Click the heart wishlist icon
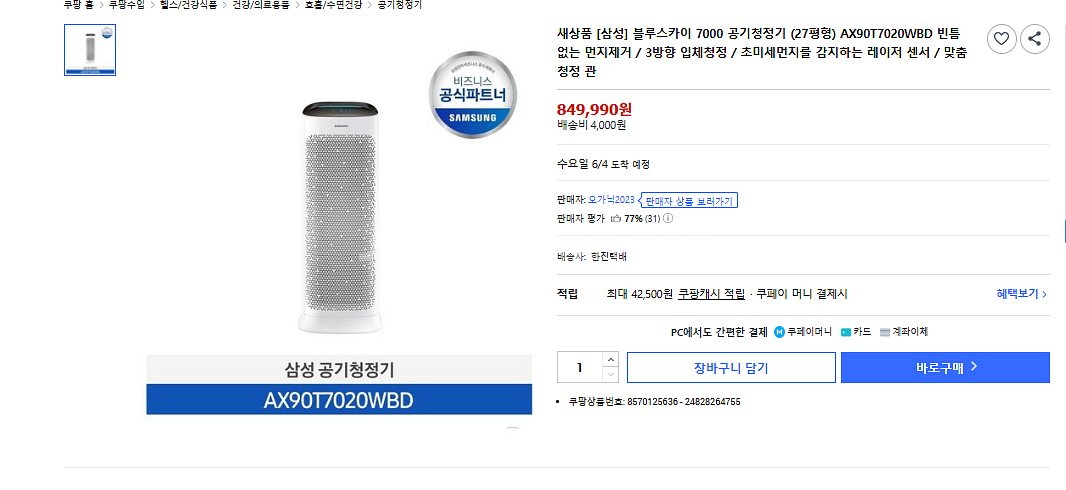 click(x=1002, y=39)
